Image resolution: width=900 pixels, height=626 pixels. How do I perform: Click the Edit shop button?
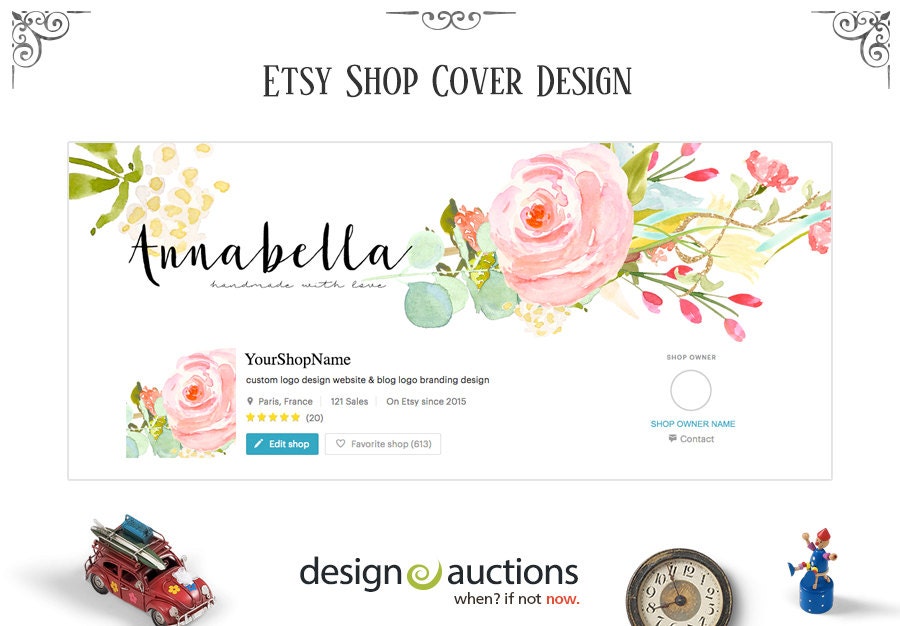click(282, 444)
